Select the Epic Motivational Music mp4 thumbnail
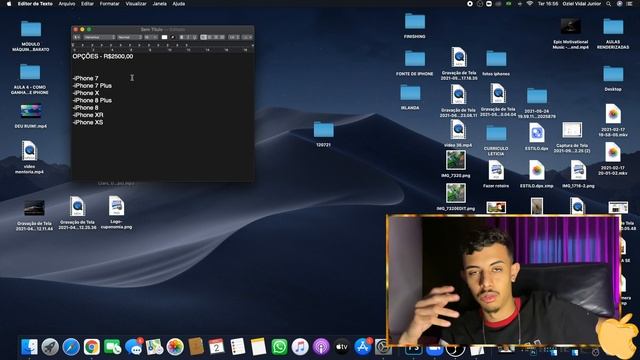 tap(571, 27)
